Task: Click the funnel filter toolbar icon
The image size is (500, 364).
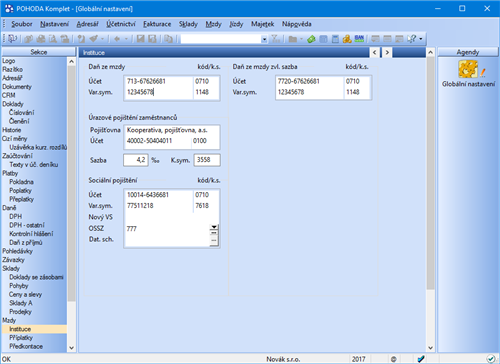Action: click(x=276, y=39)
